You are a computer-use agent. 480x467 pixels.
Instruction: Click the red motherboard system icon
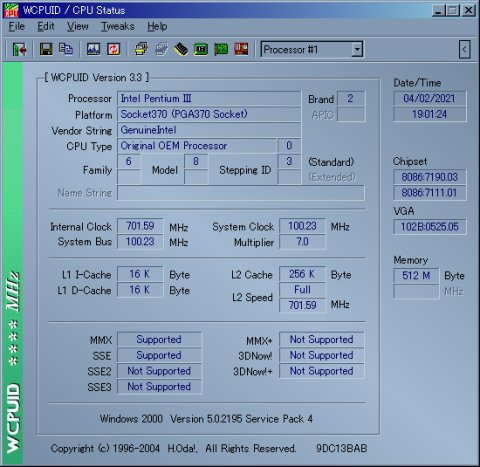(241, 49)
